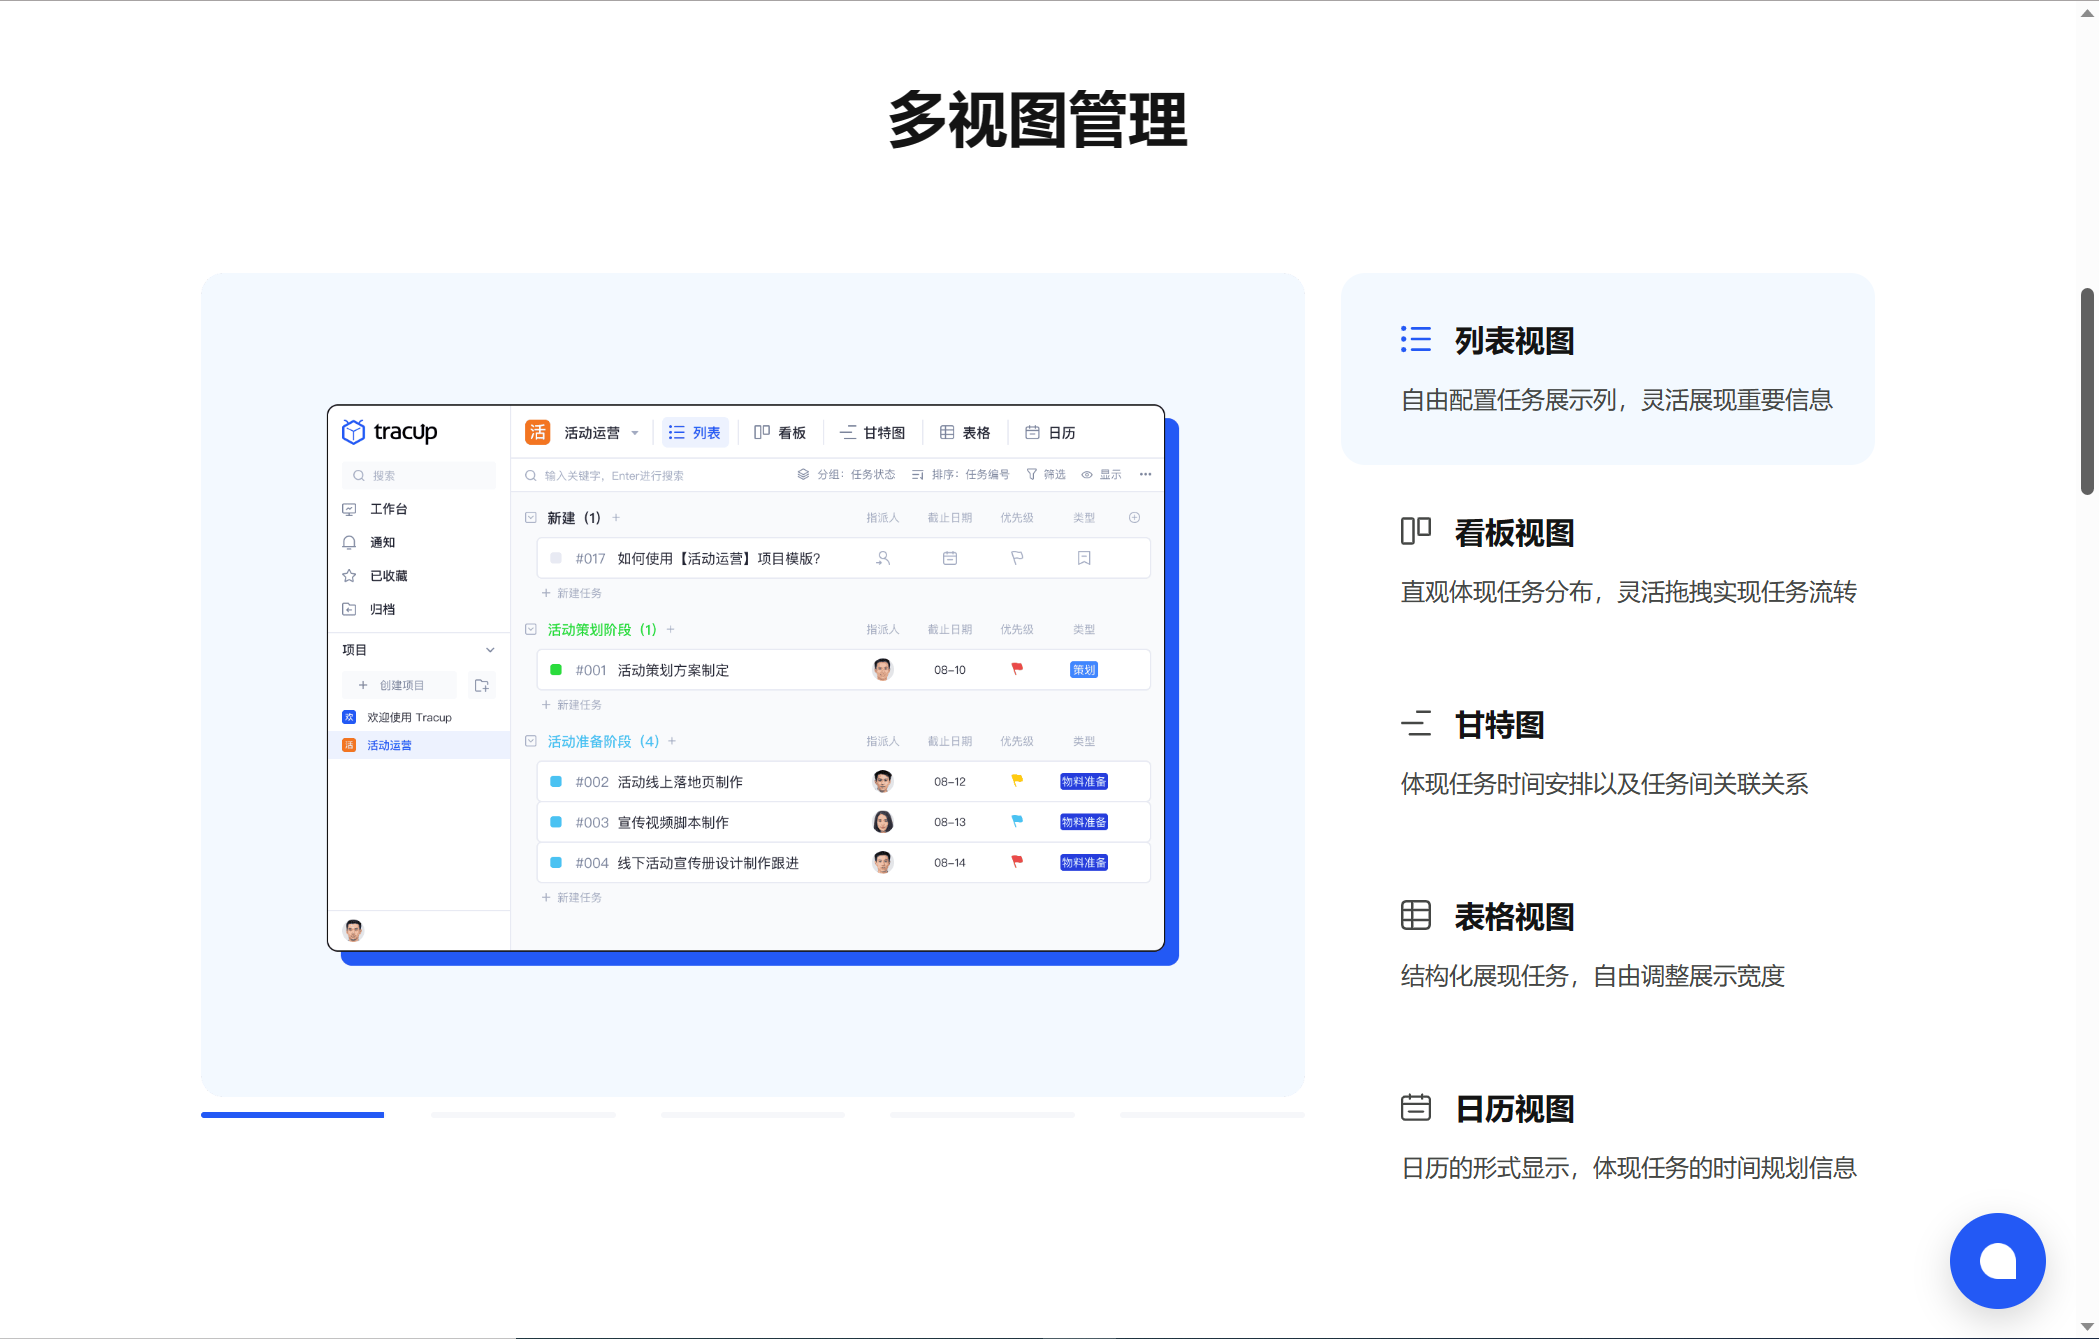
Task: Click the second carousel progress bar segment
Action: pyautogui.click(x=523, y=1114)
